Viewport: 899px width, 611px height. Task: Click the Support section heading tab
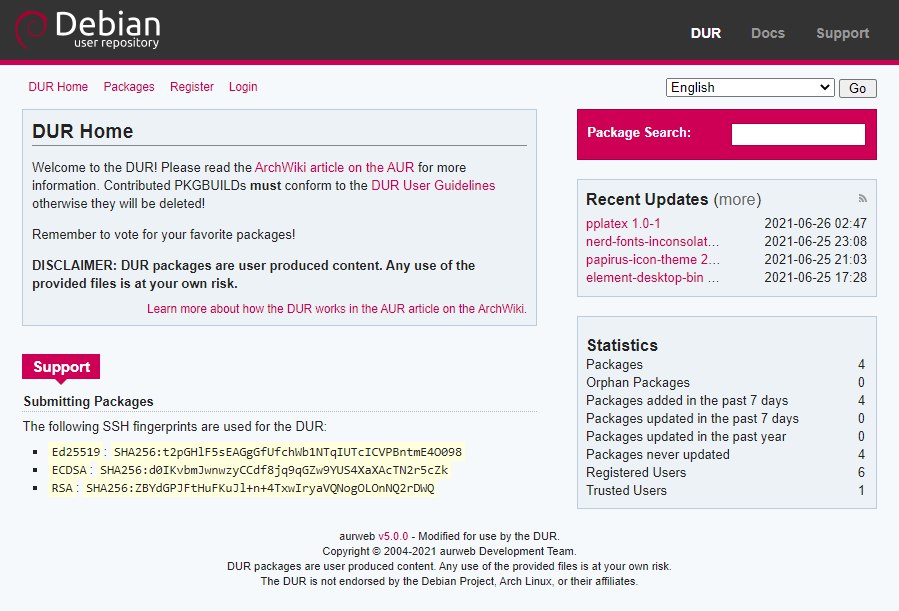point(61,367)
